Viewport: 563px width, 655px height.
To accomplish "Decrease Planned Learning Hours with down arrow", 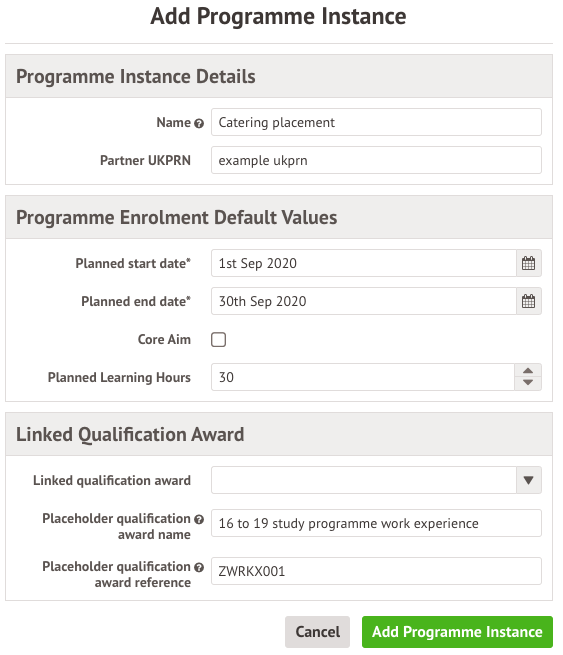I will pyautogui.click(x=528, y=383).
